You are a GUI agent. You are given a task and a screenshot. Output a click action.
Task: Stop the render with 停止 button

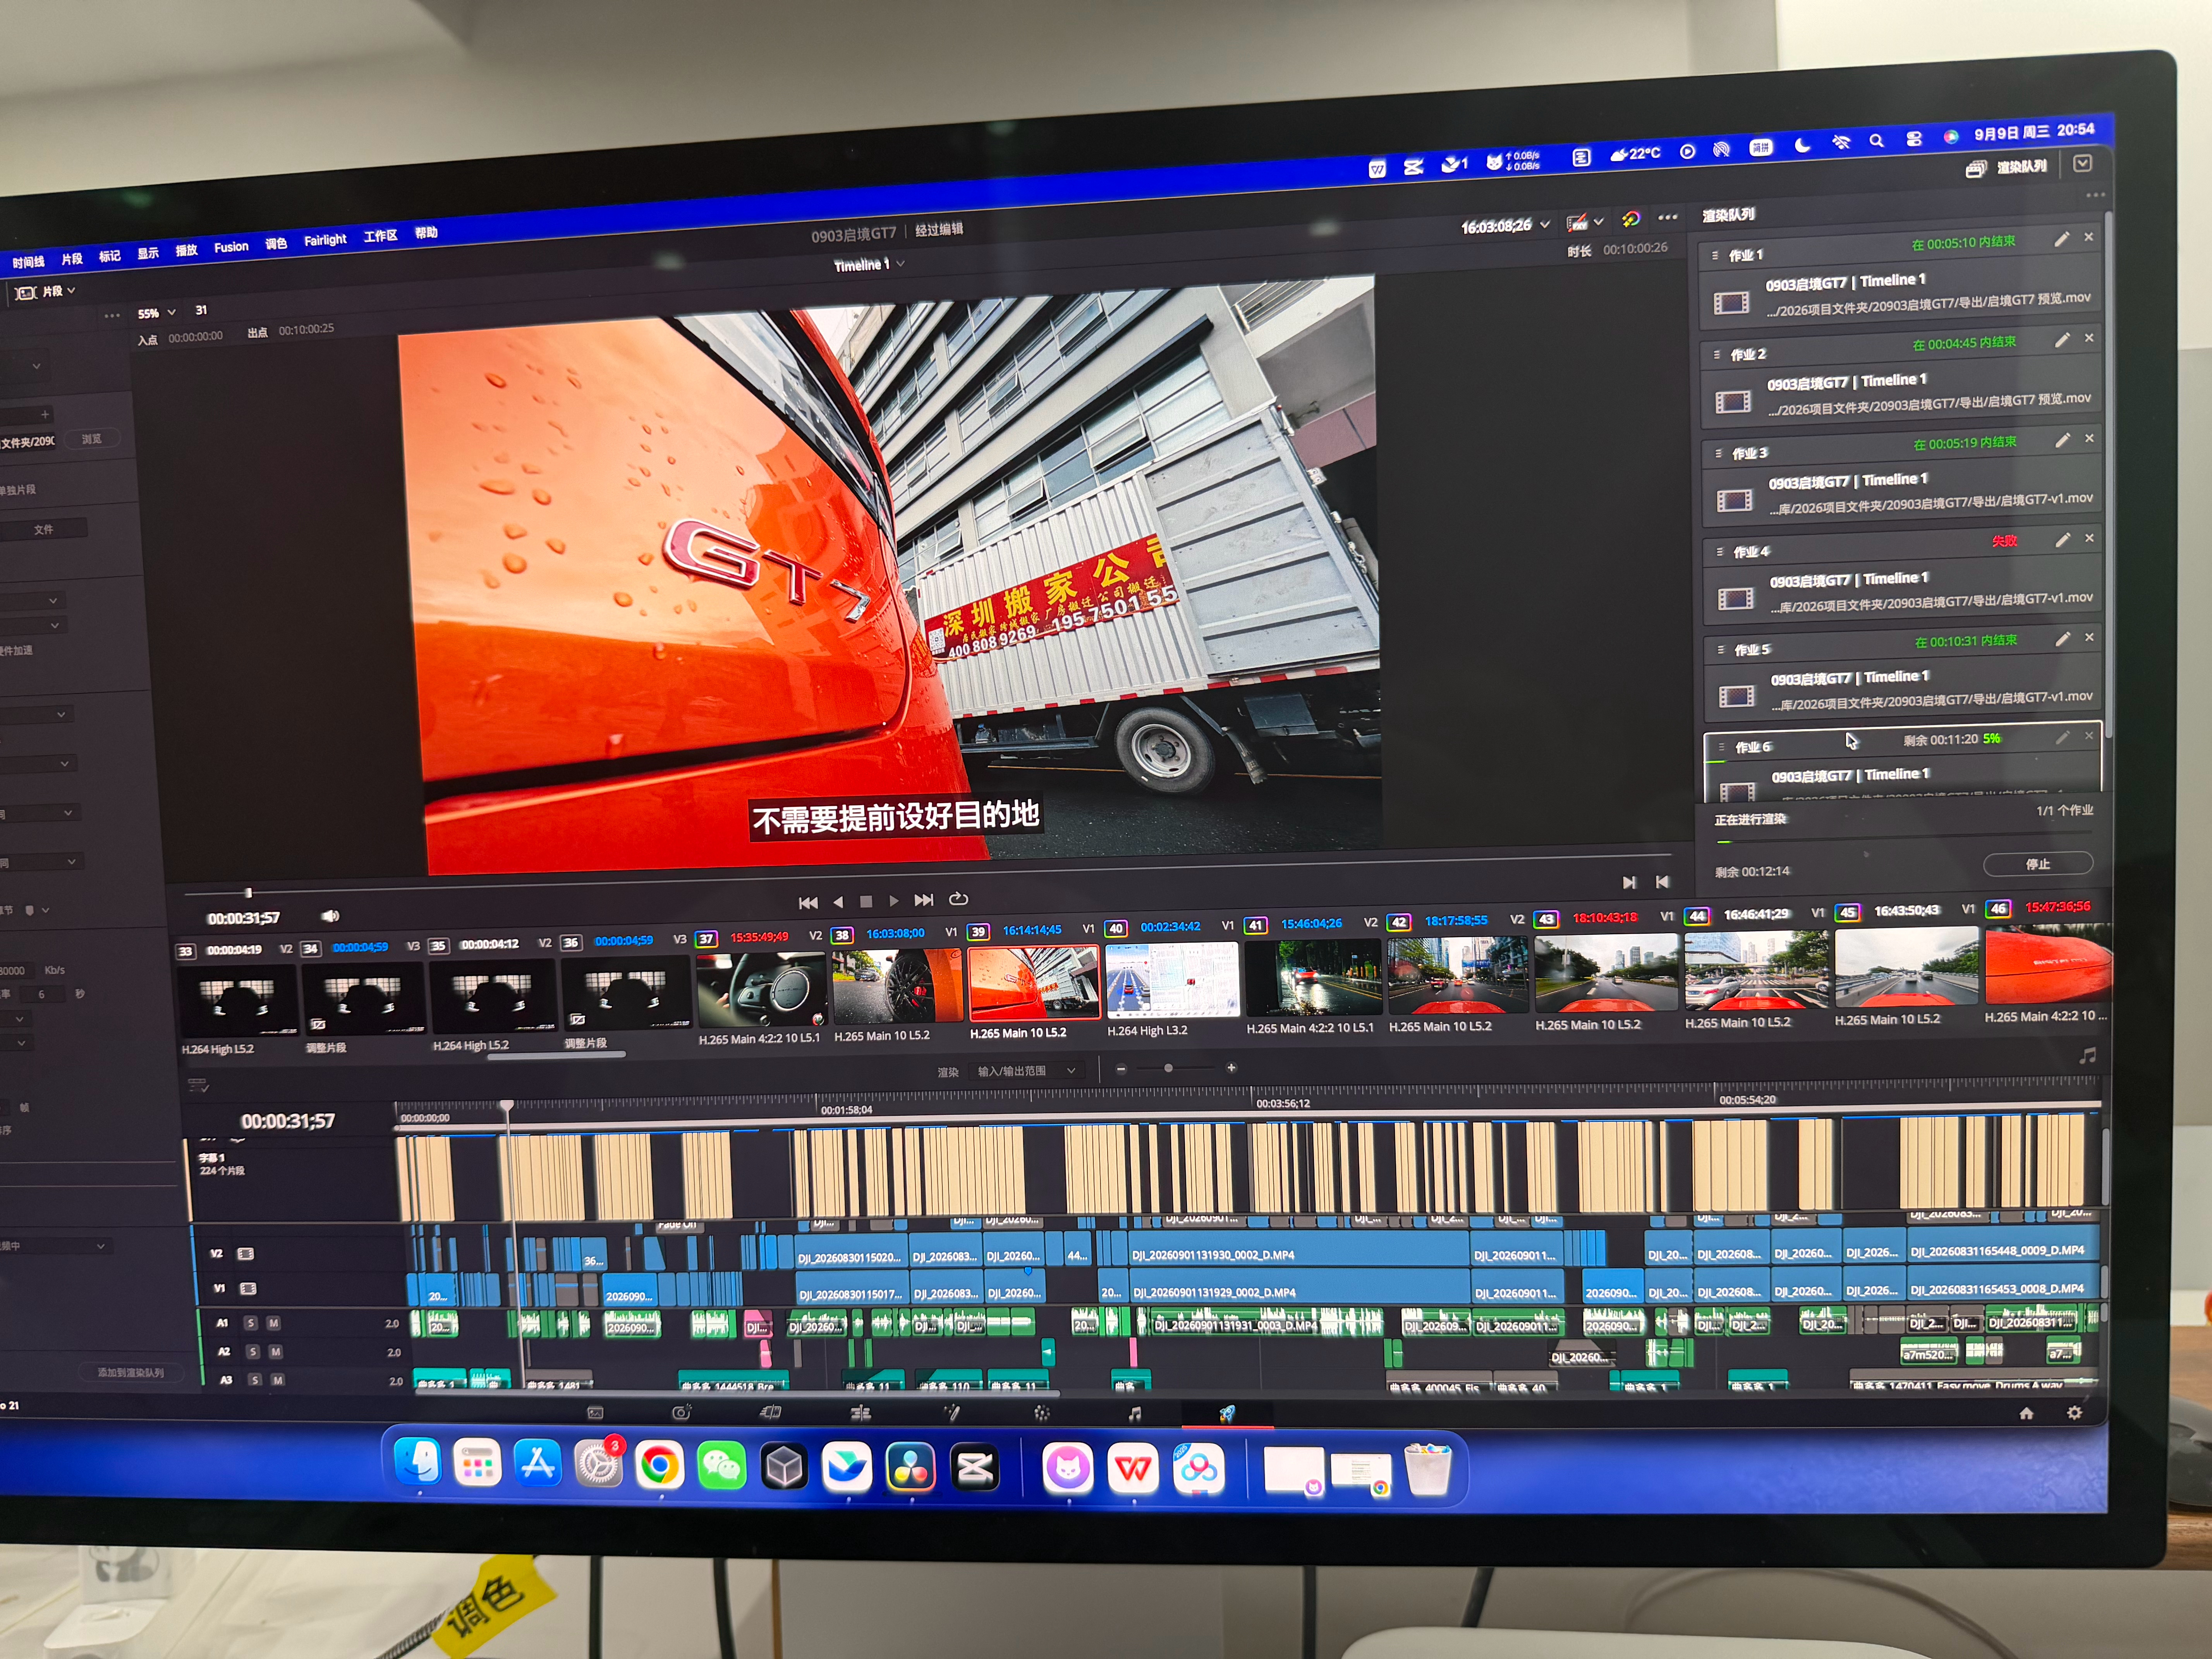click(x=2038, y=864)
